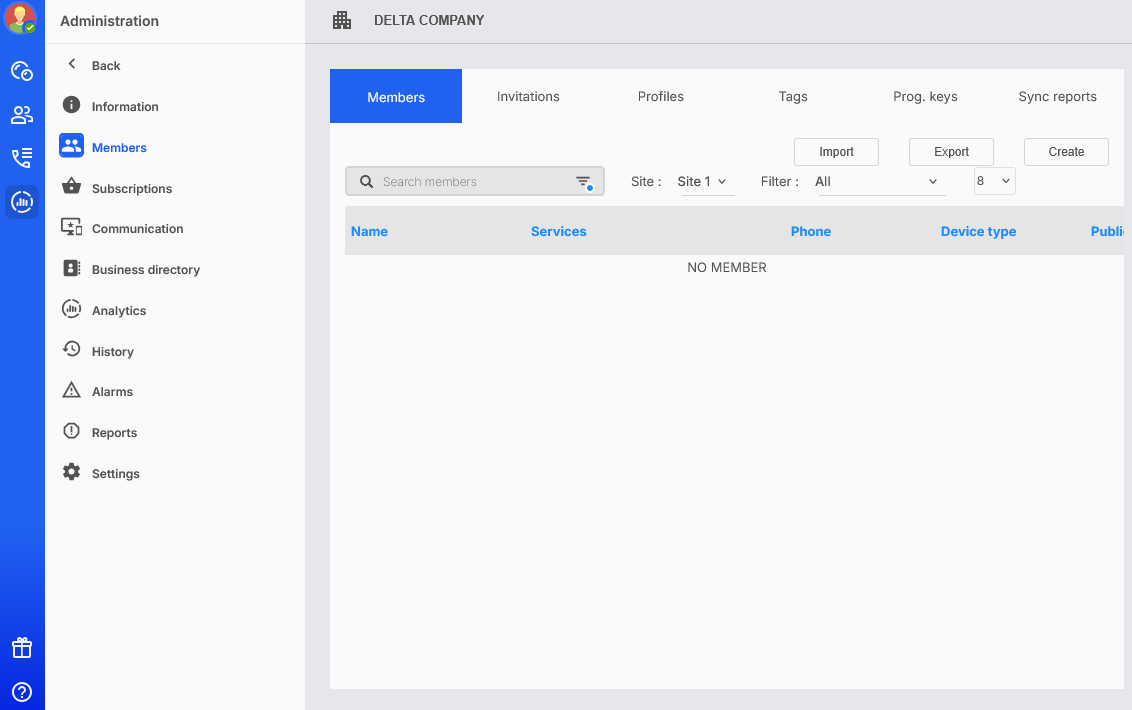Click the Alarms warning triangle icon
This screenshot has width=1132, height=710.
coord(71,391)
